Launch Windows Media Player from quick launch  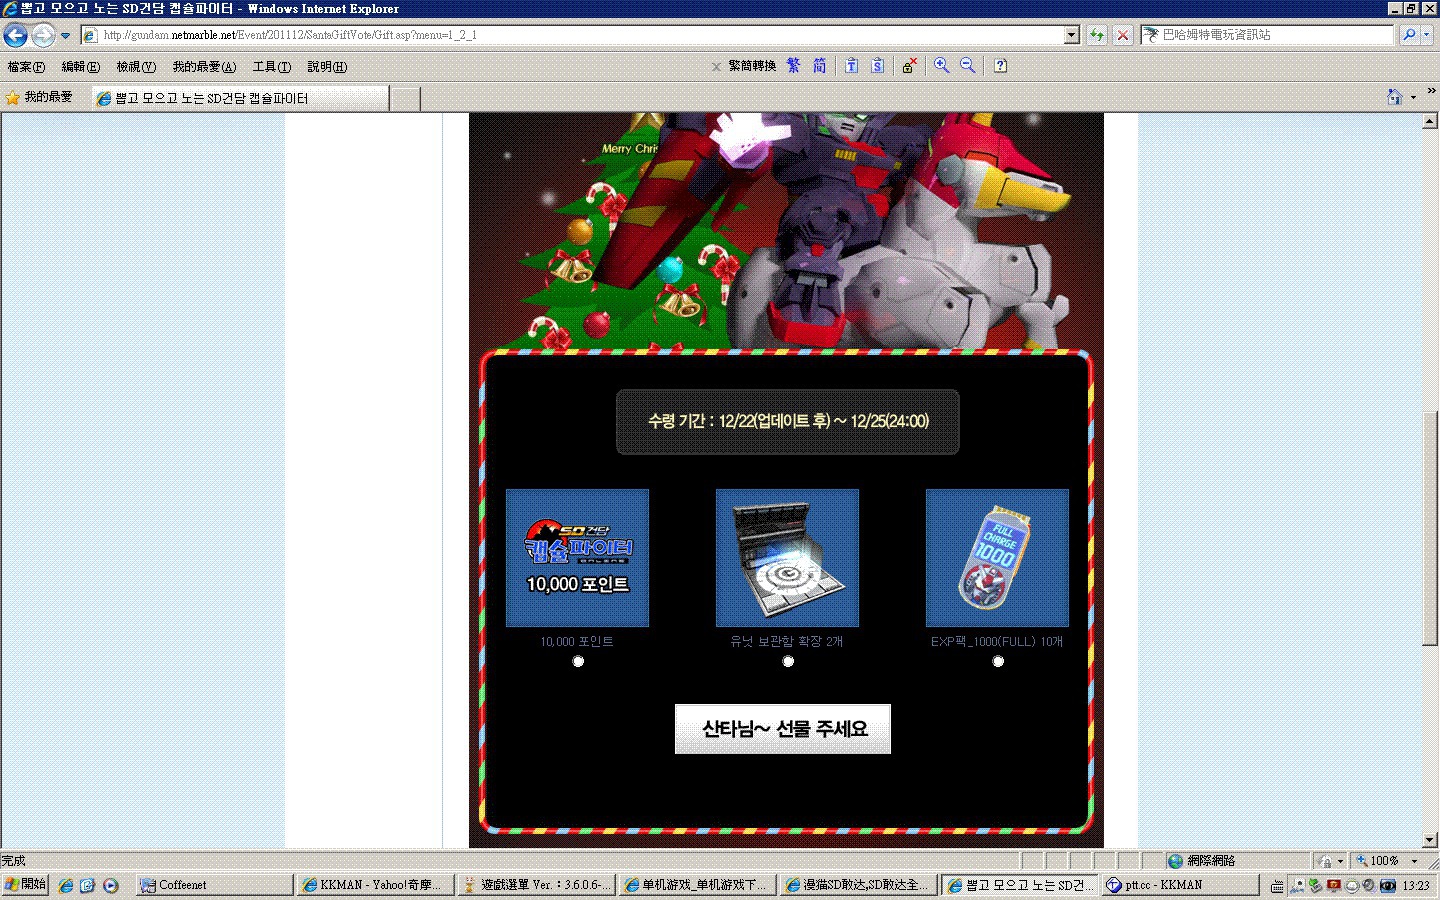(x=111, y=885)
